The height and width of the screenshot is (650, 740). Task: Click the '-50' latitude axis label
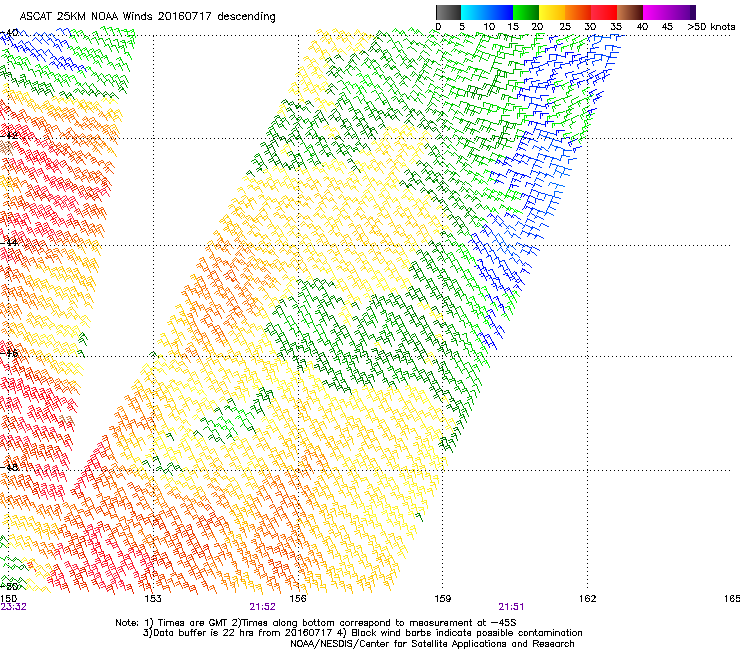pyautogui.click(x=9, y=586)
